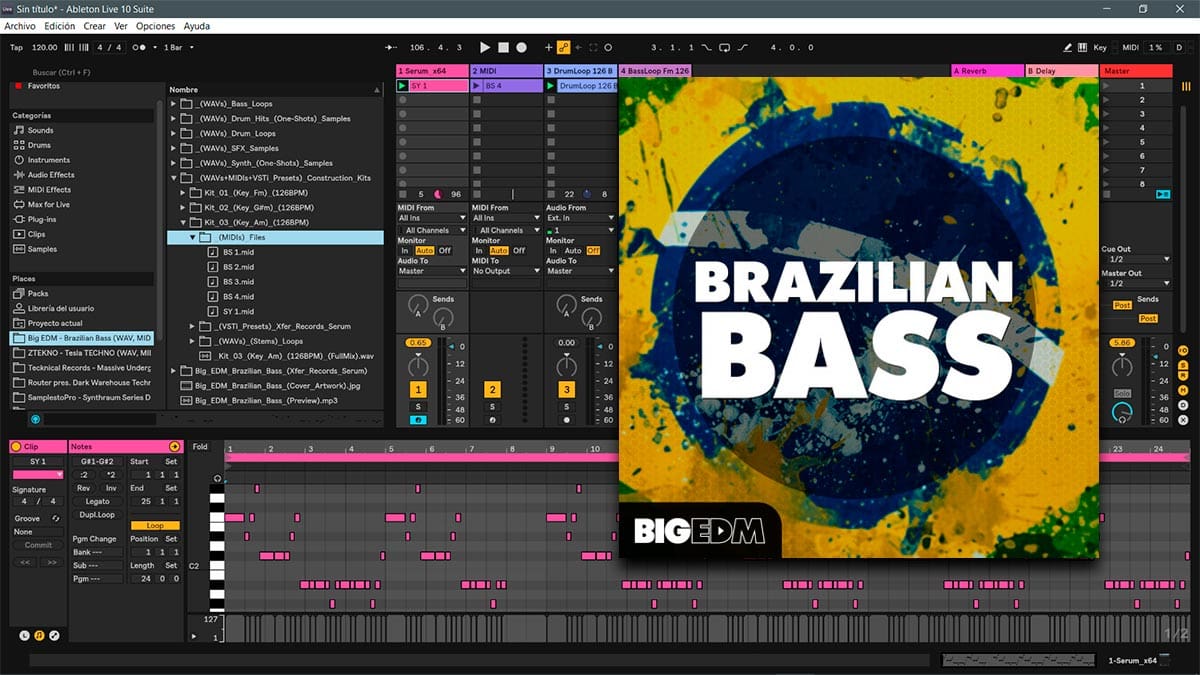Click the Legato button
The width and height of the screenshot is (1200, 675).
click(97, 501)
